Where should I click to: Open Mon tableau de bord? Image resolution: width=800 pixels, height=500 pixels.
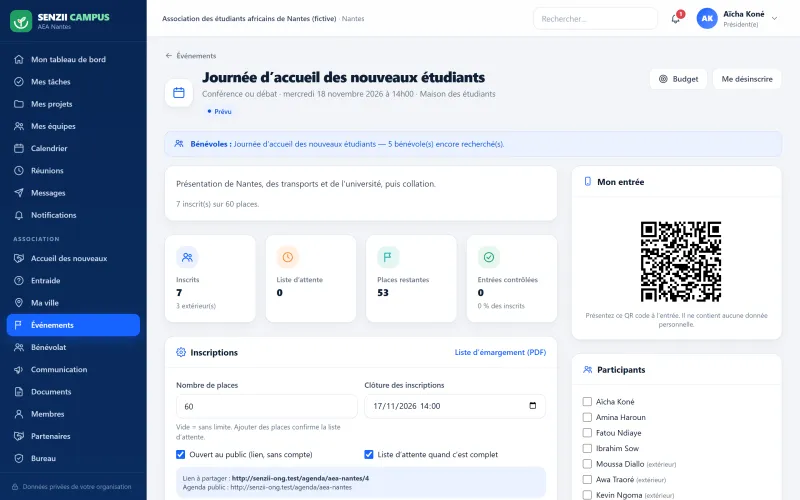pos(73,59)
